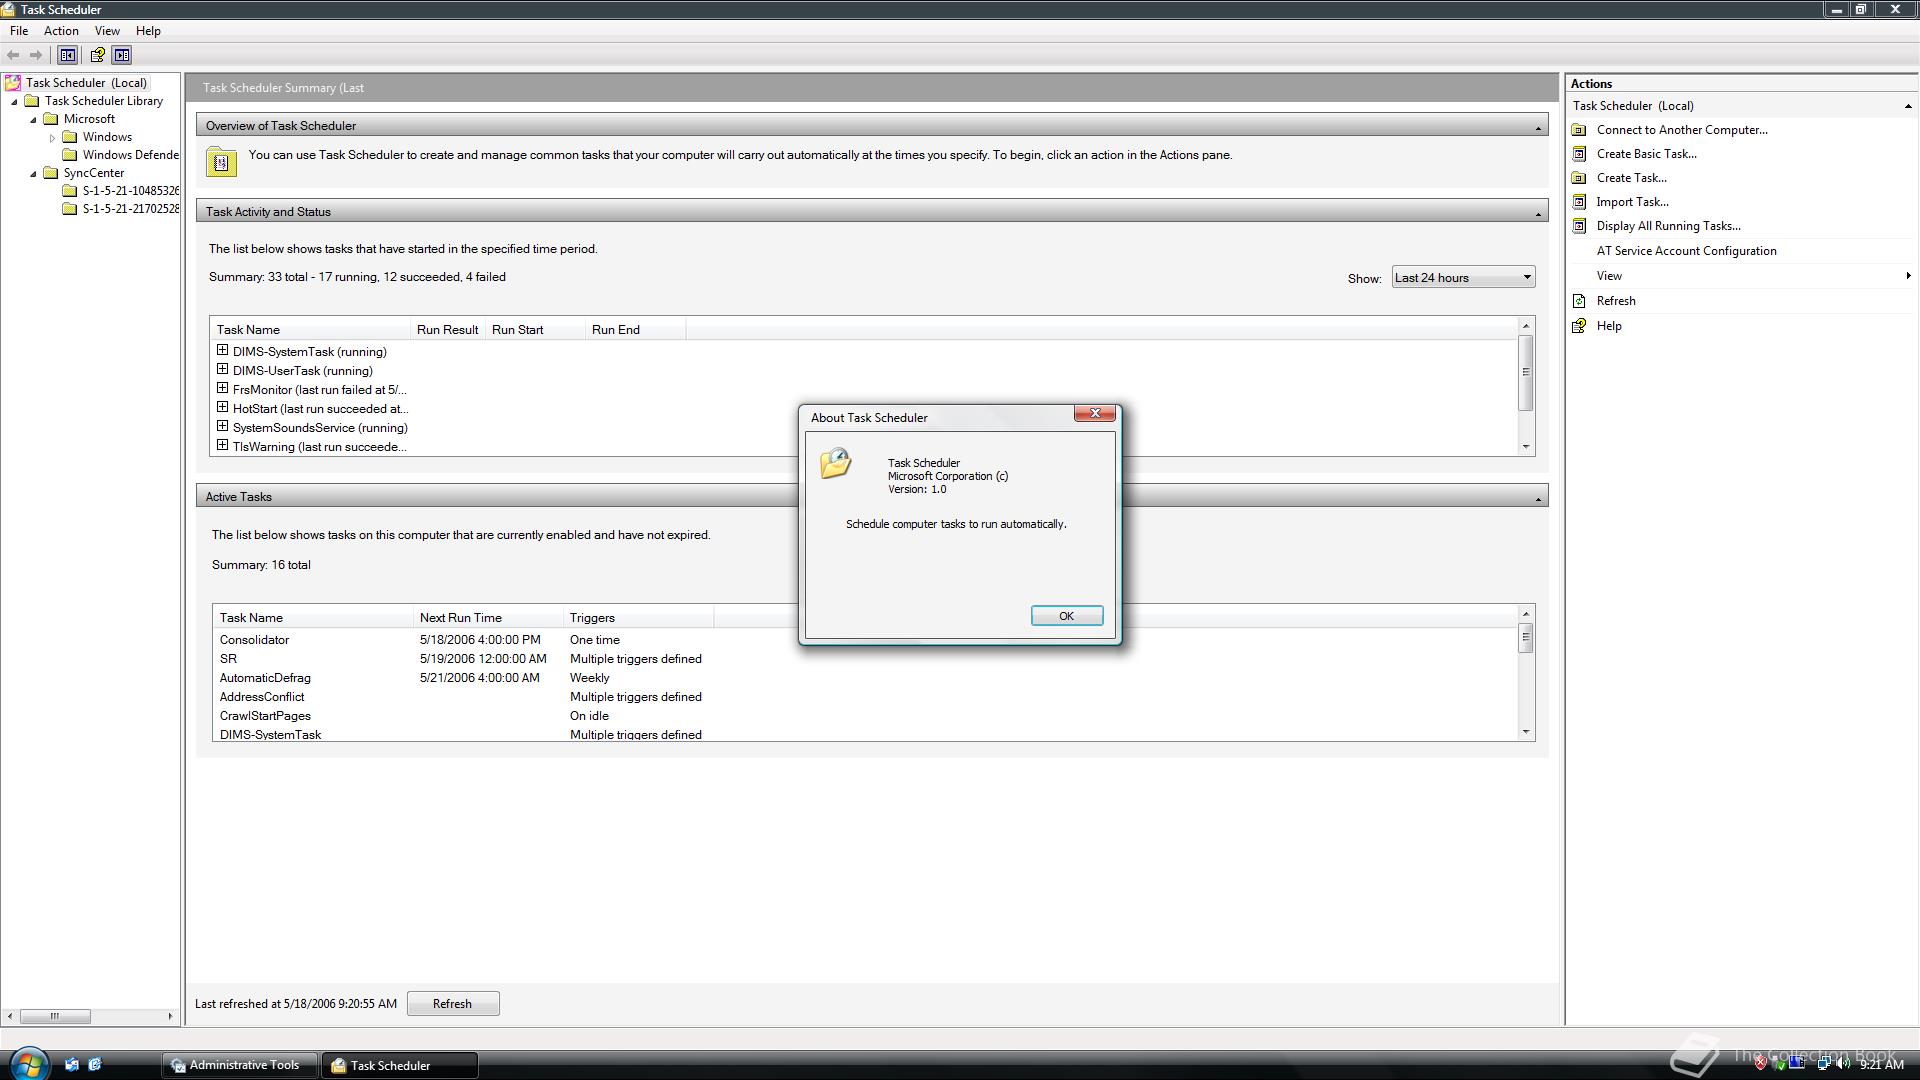This screenshot has height=1080, width=1920.
Task: Expand the HotStart task row
Action: point(222,408)
